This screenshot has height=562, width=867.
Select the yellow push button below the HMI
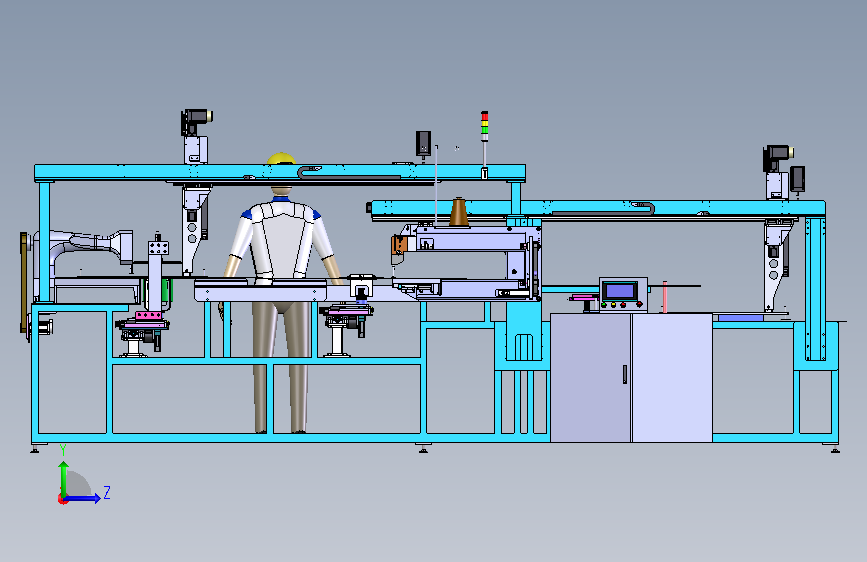click(x=613, y=304)
